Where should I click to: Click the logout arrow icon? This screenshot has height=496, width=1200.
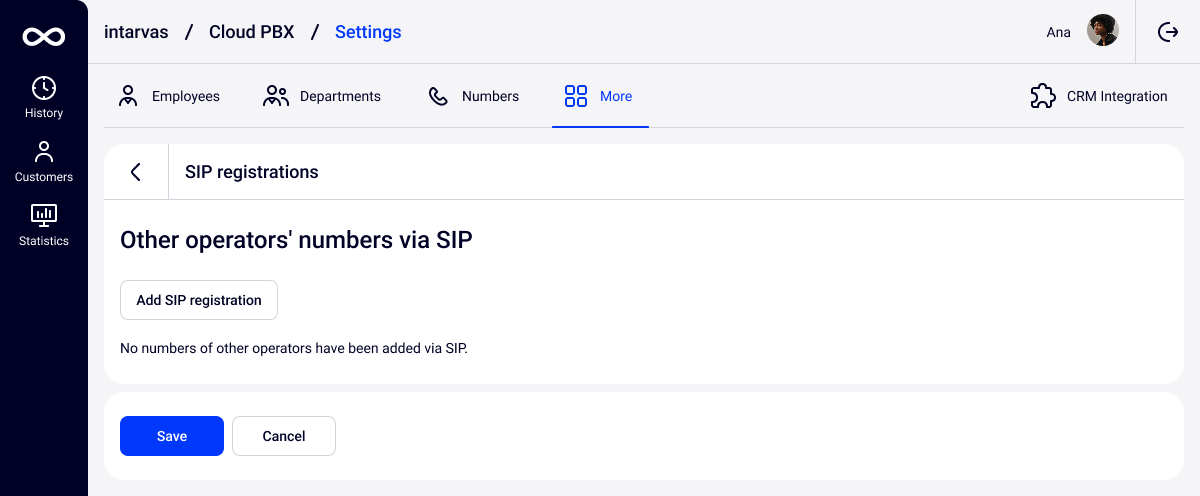pos(1168,32)
